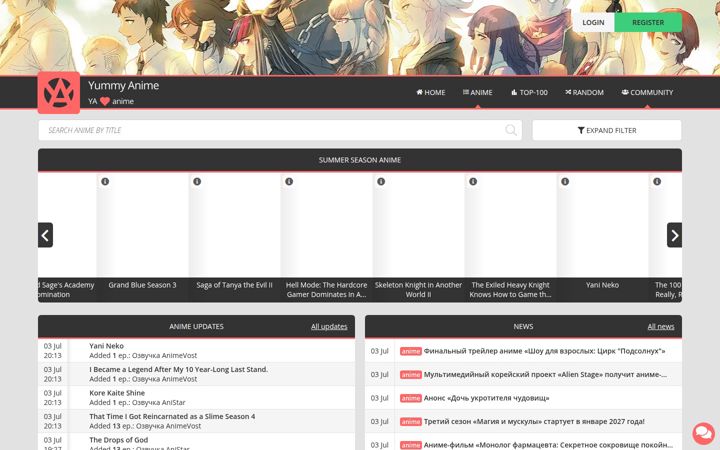The width and height of the screenshot is (720, 450).
Task: Open news about «Магия и мускулы» third season
Action: pyautogui.click(x=534, y=422)
